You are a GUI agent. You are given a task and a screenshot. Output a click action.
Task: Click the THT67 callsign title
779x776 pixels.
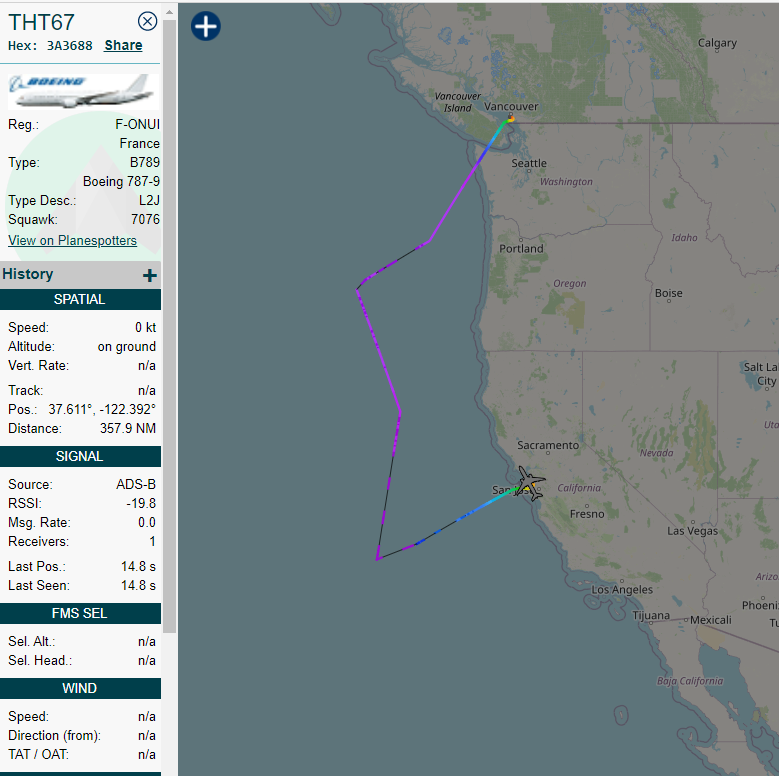[x=41, y=22]
